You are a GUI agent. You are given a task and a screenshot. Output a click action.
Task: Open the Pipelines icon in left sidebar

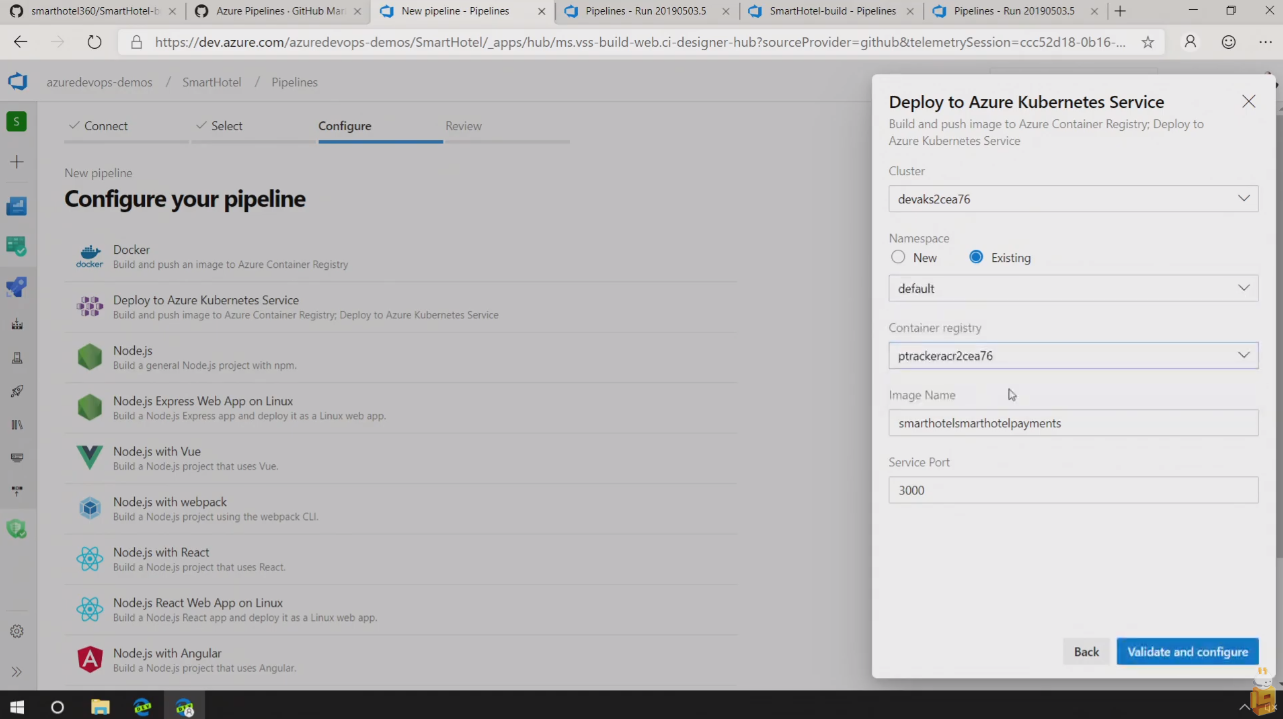[16, 287]
